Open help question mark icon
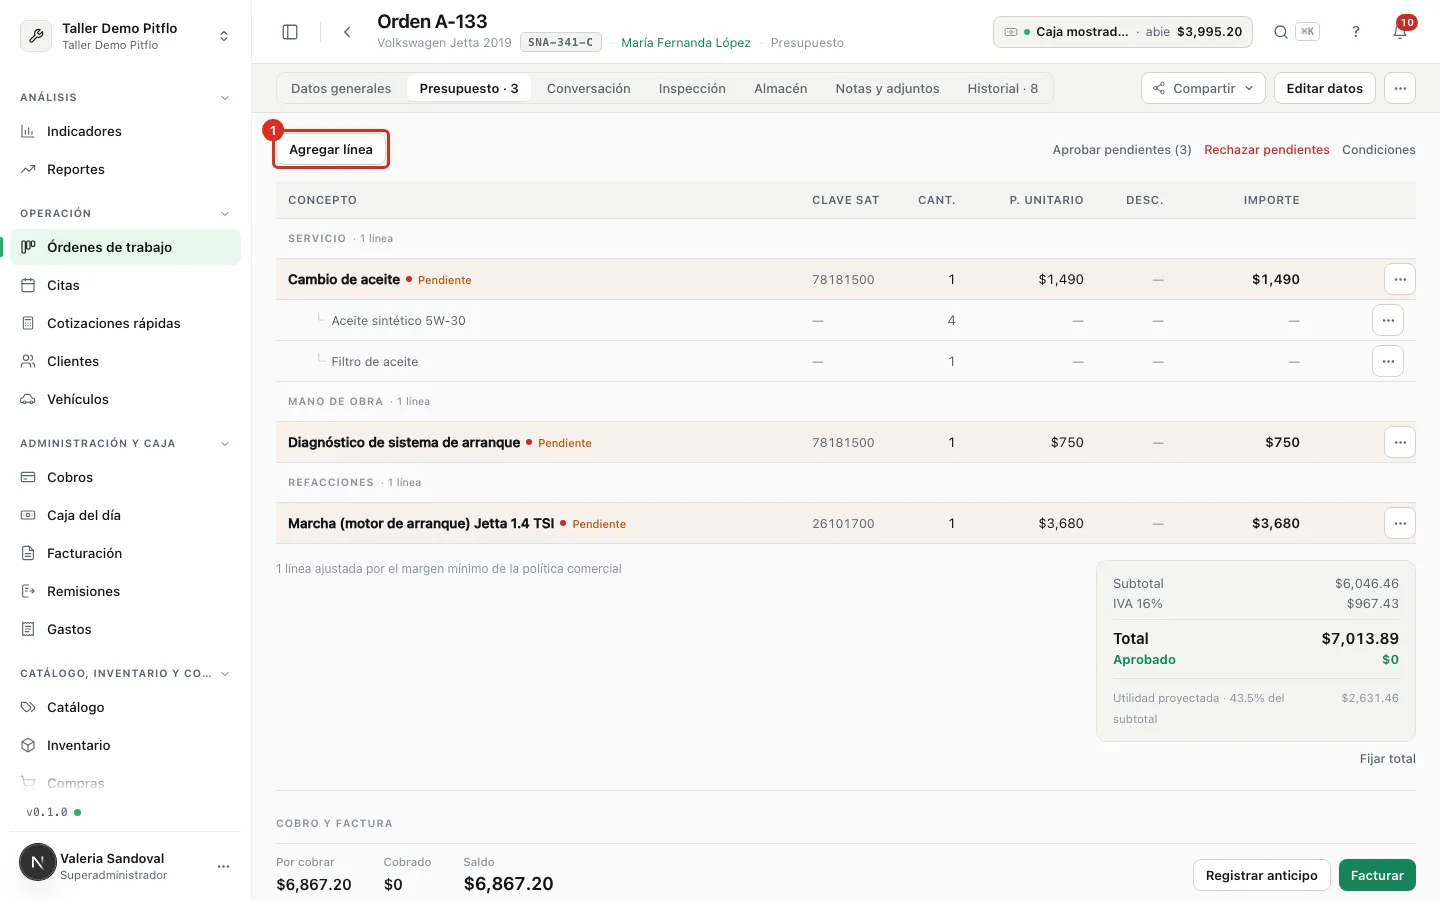 1356,32
